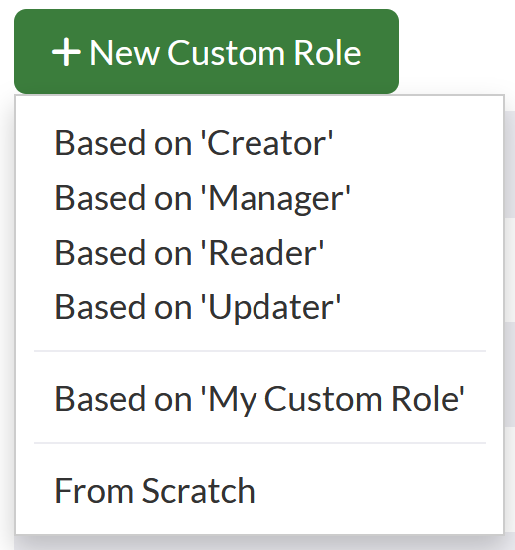This screenshot has width=515, height=550.
Task: Copy the existing My Custom Role
Action: coord(259,399)
